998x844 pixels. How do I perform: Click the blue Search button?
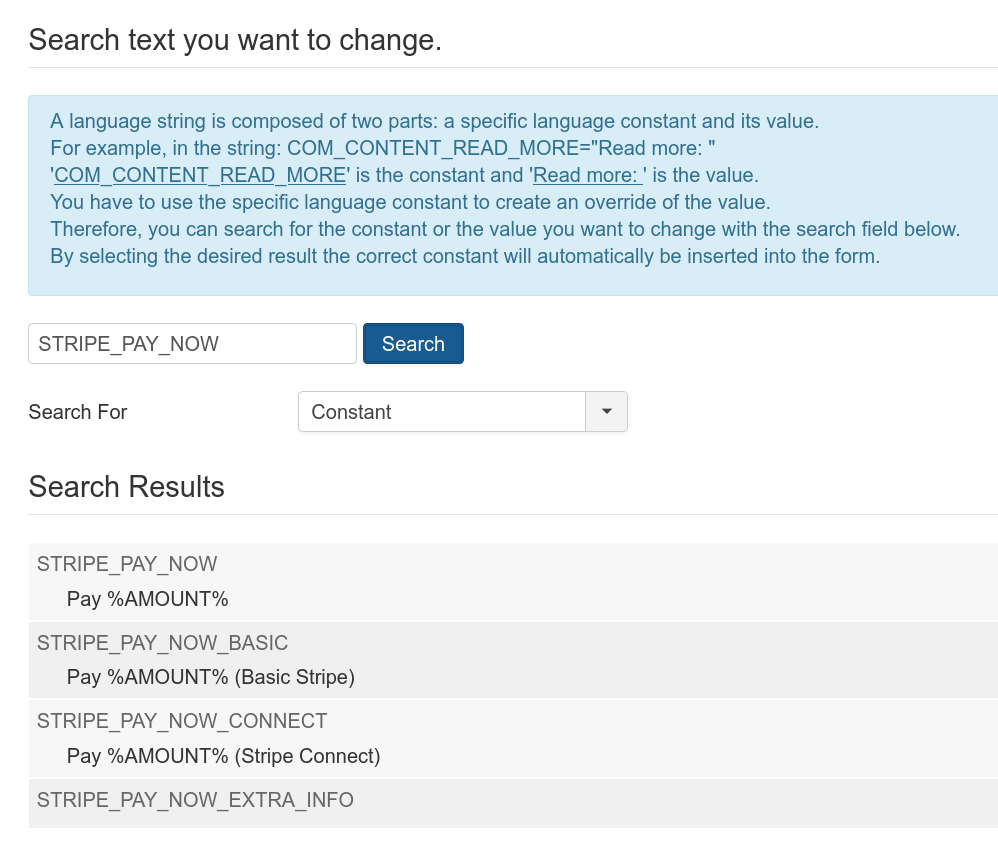413,344
